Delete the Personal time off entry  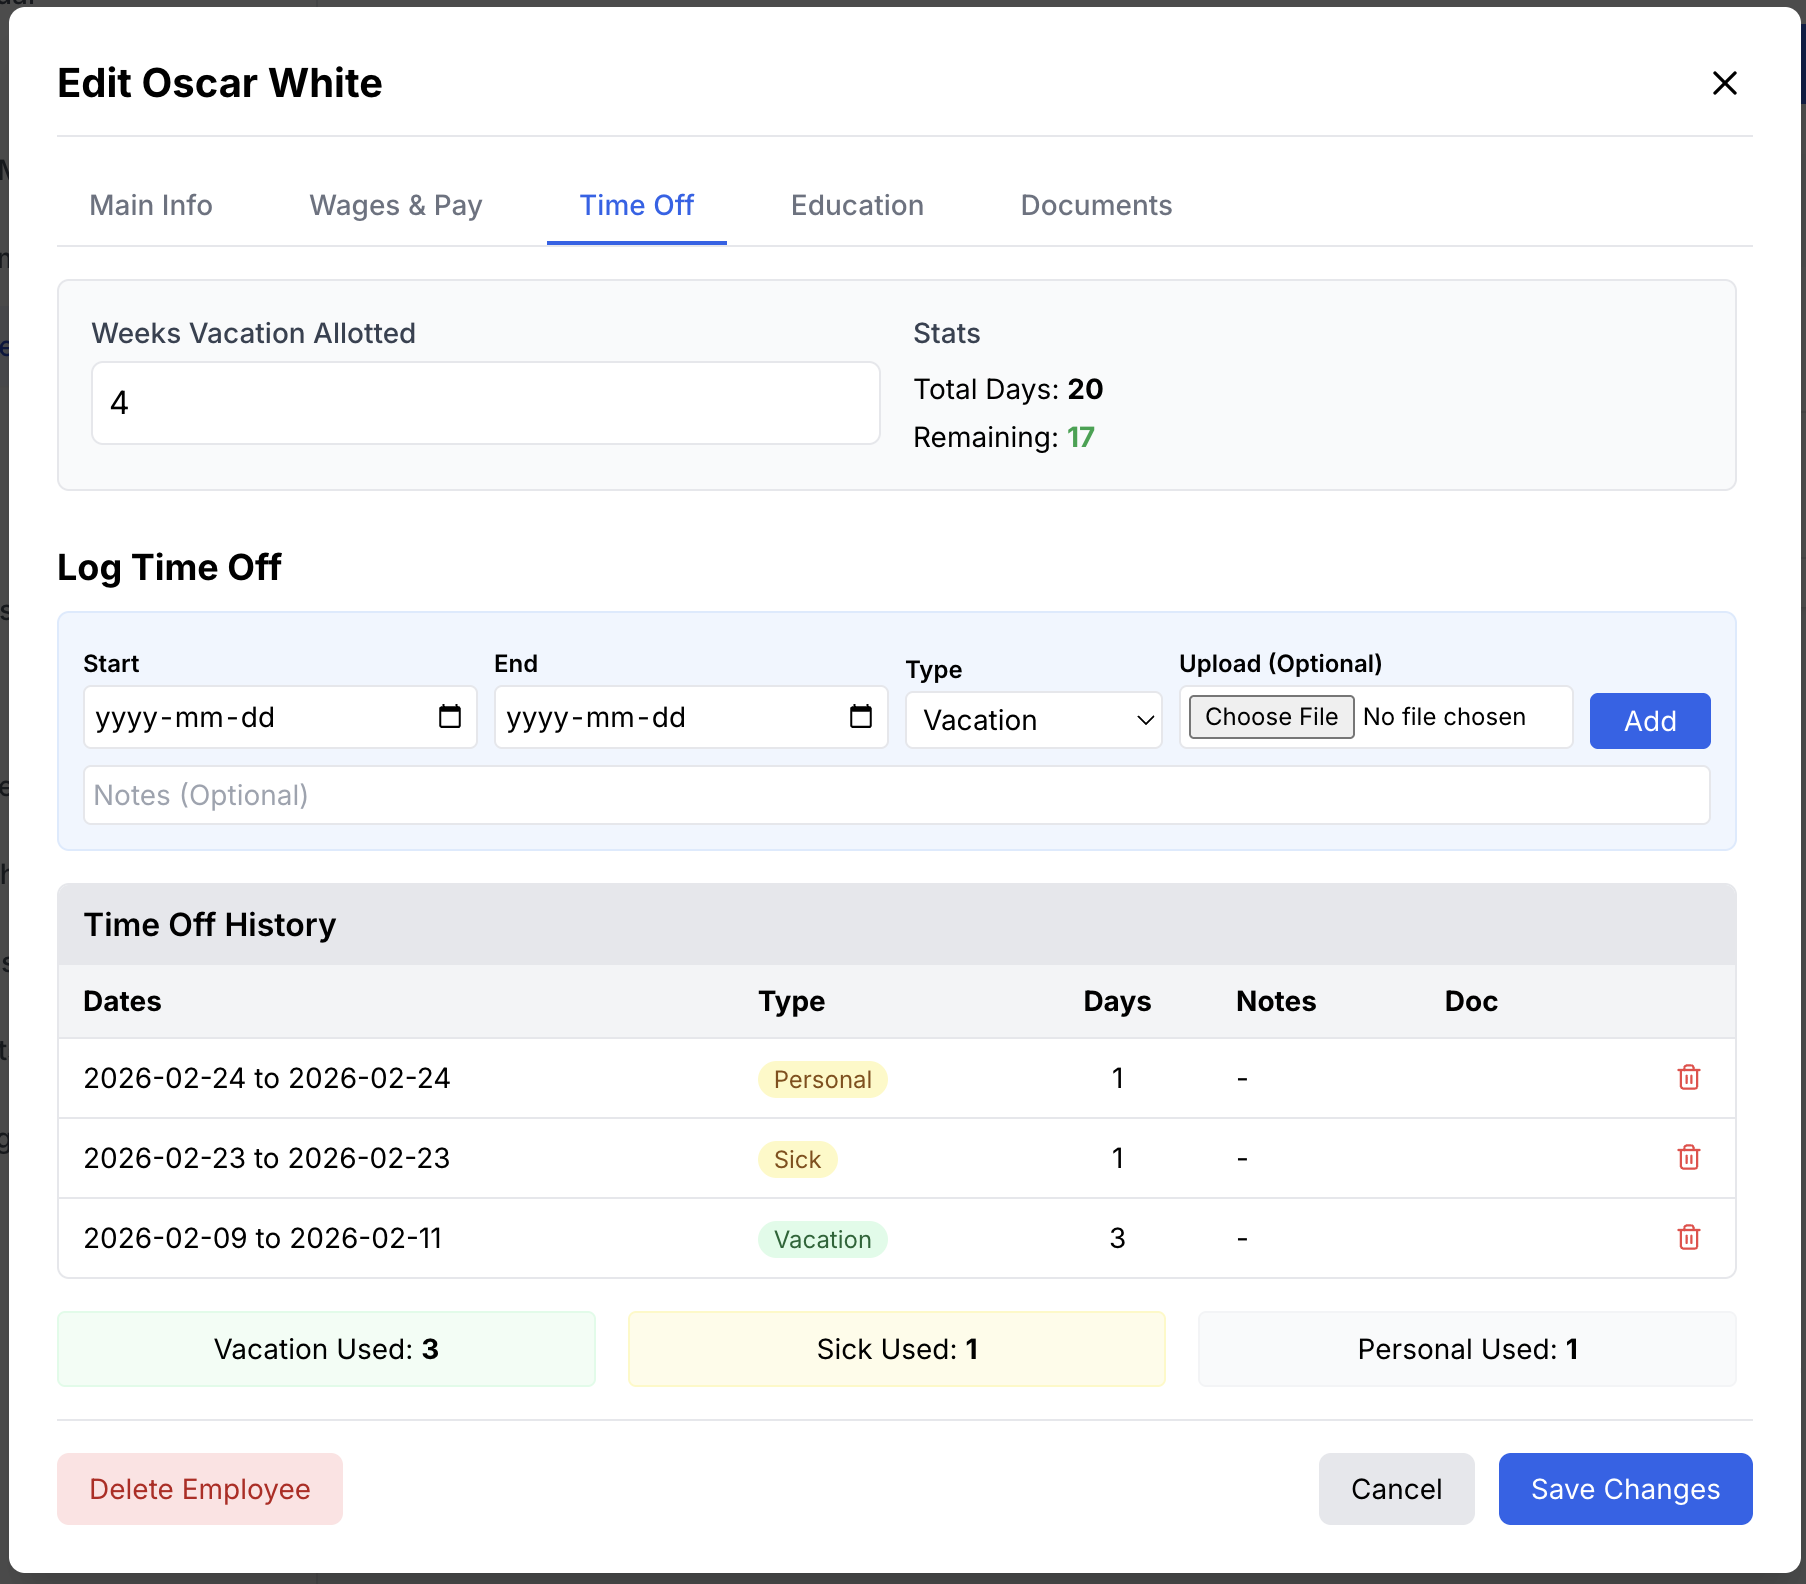click(1688, 1078)
